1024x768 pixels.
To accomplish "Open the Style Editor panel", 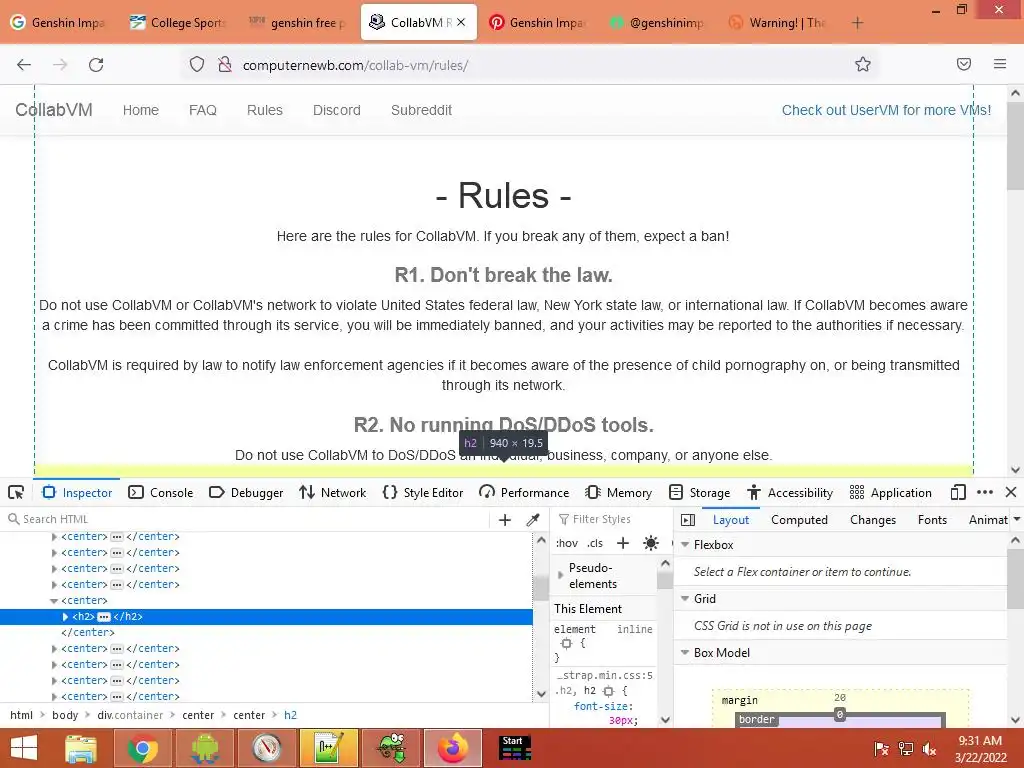I will click(423, 492).
